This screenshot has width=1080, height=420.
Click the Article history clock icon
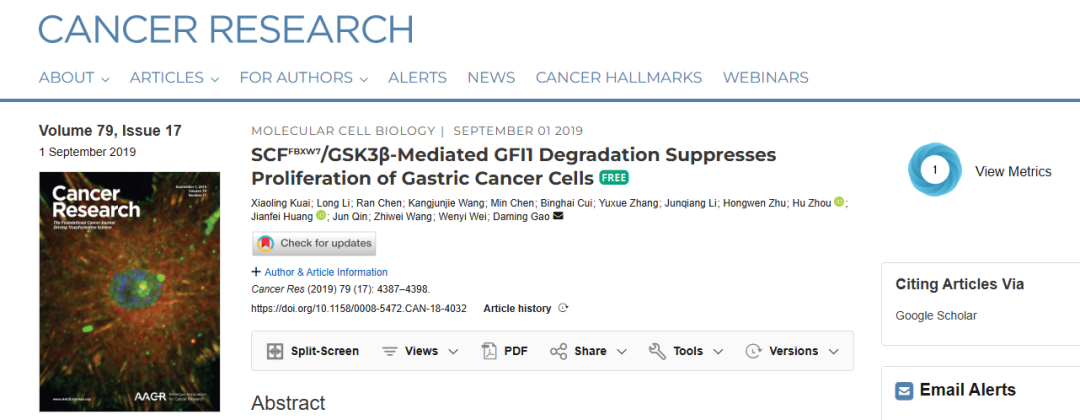563,308
